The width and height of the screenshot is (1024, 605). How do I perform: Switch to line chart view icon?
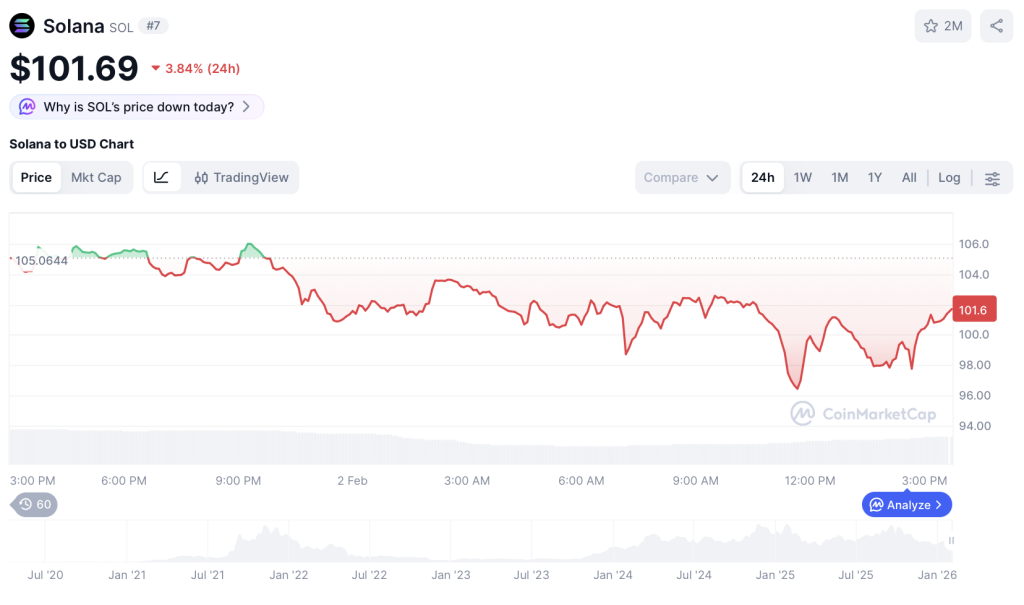click(x=161, y=177)
